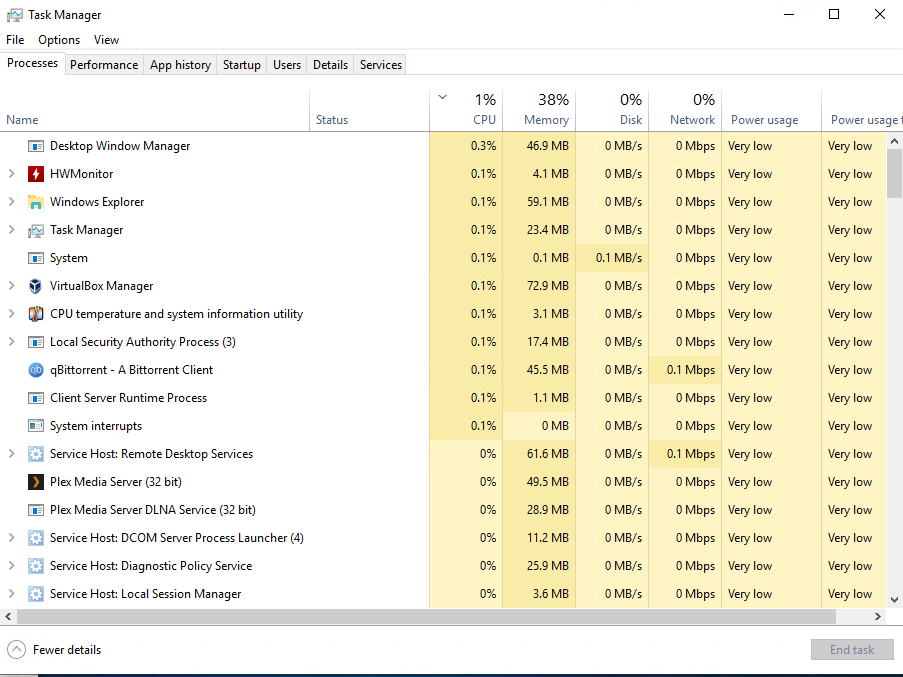Screen dimensions: 903x677
Task: Click the Windows Explorer folder icon
Action: [x=36, y=202]
